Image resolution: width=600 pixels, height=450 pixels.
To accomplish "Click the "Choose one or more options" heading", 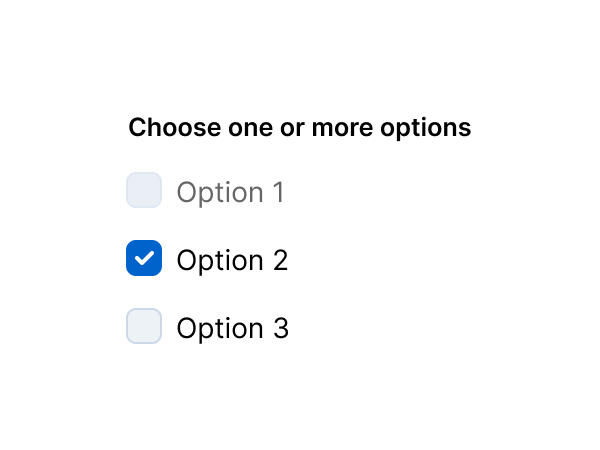I will (300, 128).
